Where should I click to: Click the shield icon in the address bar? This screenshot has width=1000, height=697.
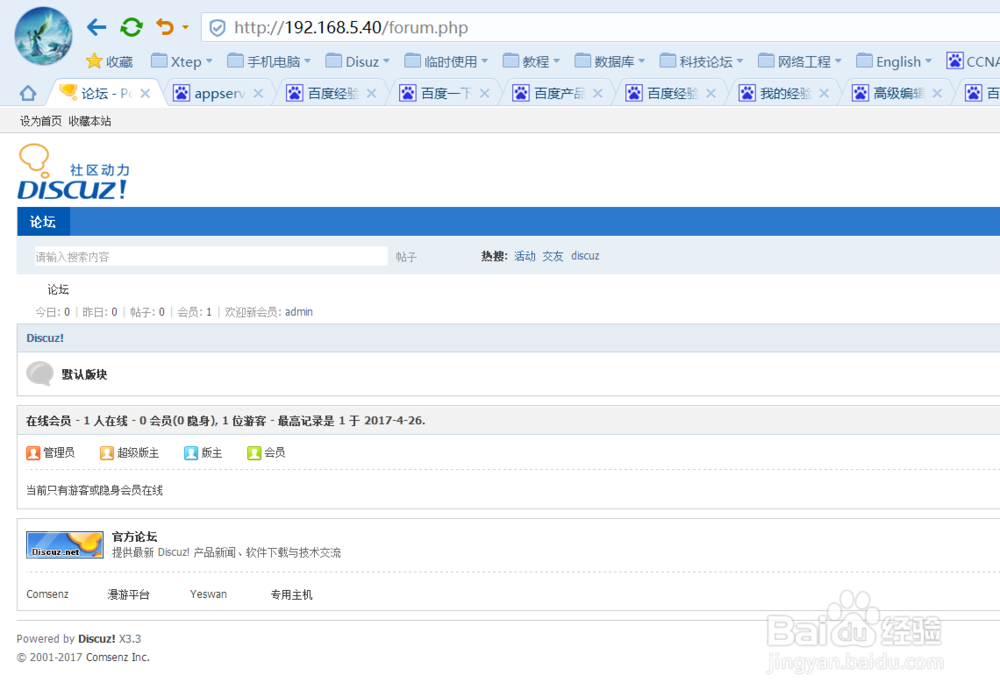(x=216, y=27)
